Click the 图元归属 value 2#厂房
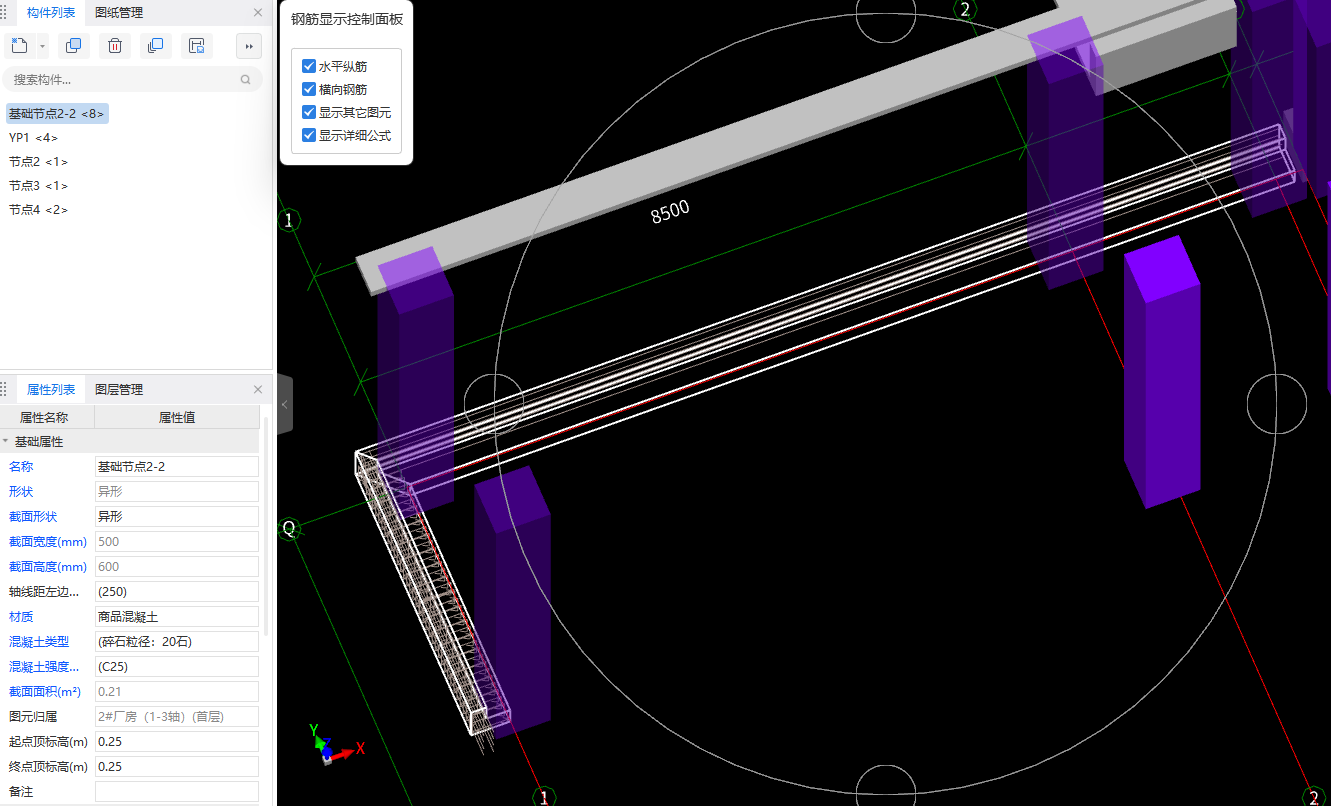Screen dimensions: 1331x806 177,716
